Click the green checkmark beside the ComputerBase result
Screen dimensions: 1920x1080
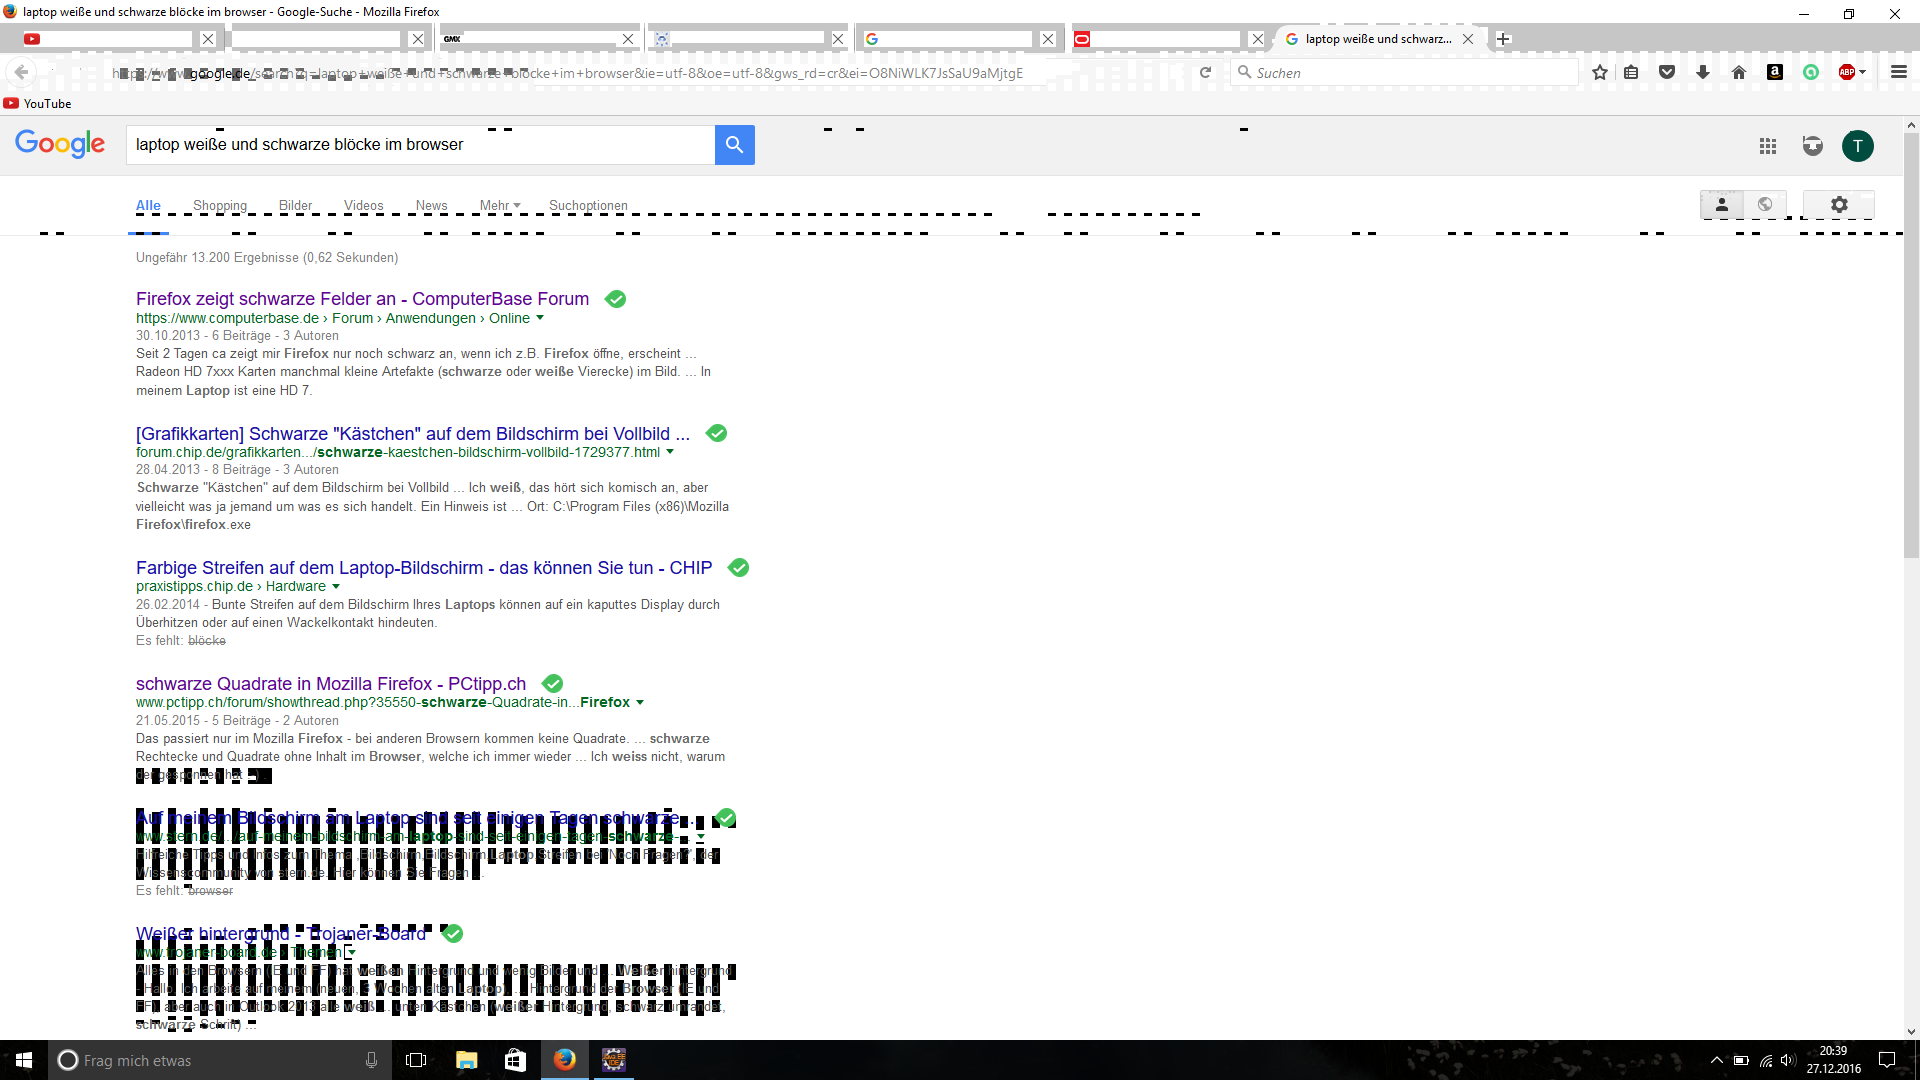(x=616, y=299)
